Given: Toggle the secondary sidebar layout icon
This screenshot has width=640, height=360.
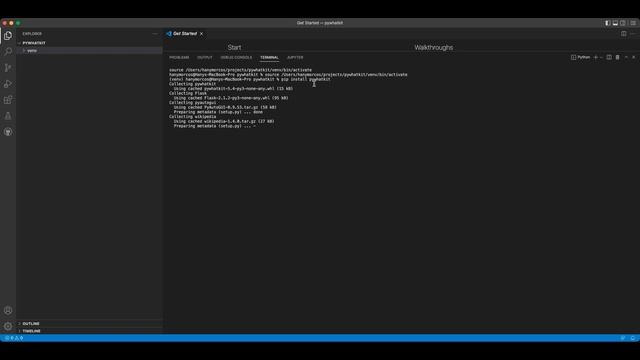Looking at the screenshot, I should point(623,23).
